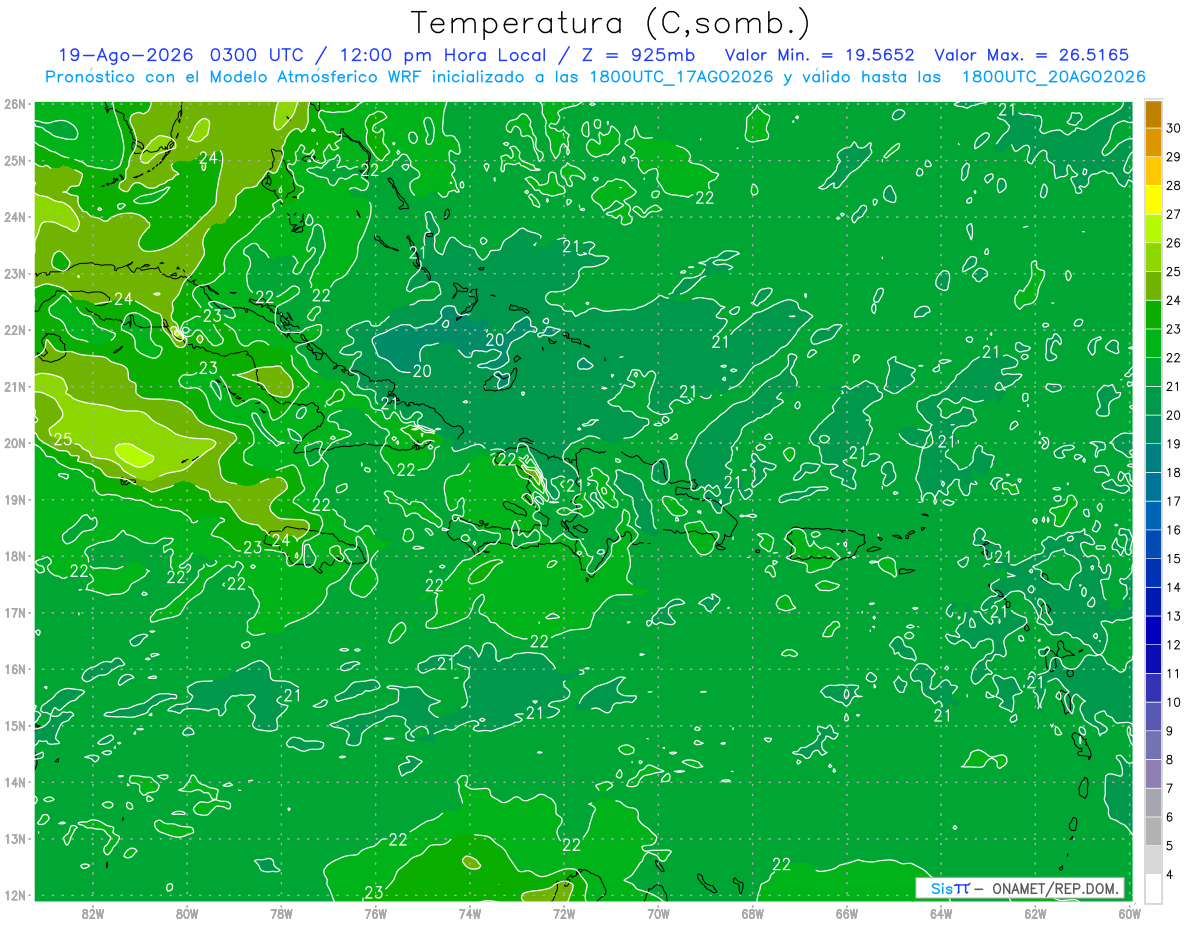Screen dimensions: 1200x927
Task: Click the "24N" latitude axis label
Action: point(14,217)
